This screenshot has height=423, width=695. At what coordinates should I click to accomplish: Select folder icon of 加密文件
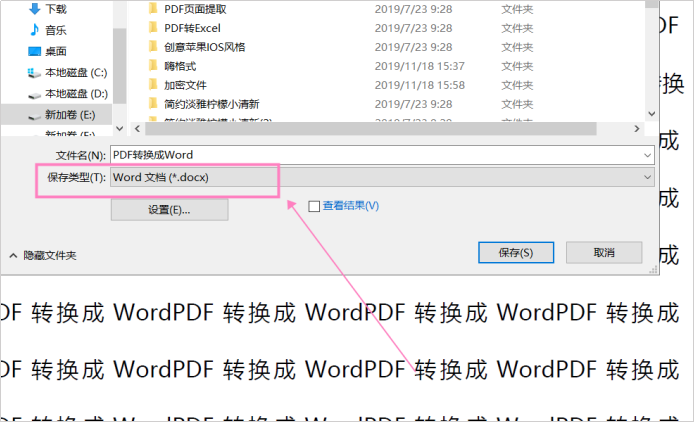coord(153,85)
